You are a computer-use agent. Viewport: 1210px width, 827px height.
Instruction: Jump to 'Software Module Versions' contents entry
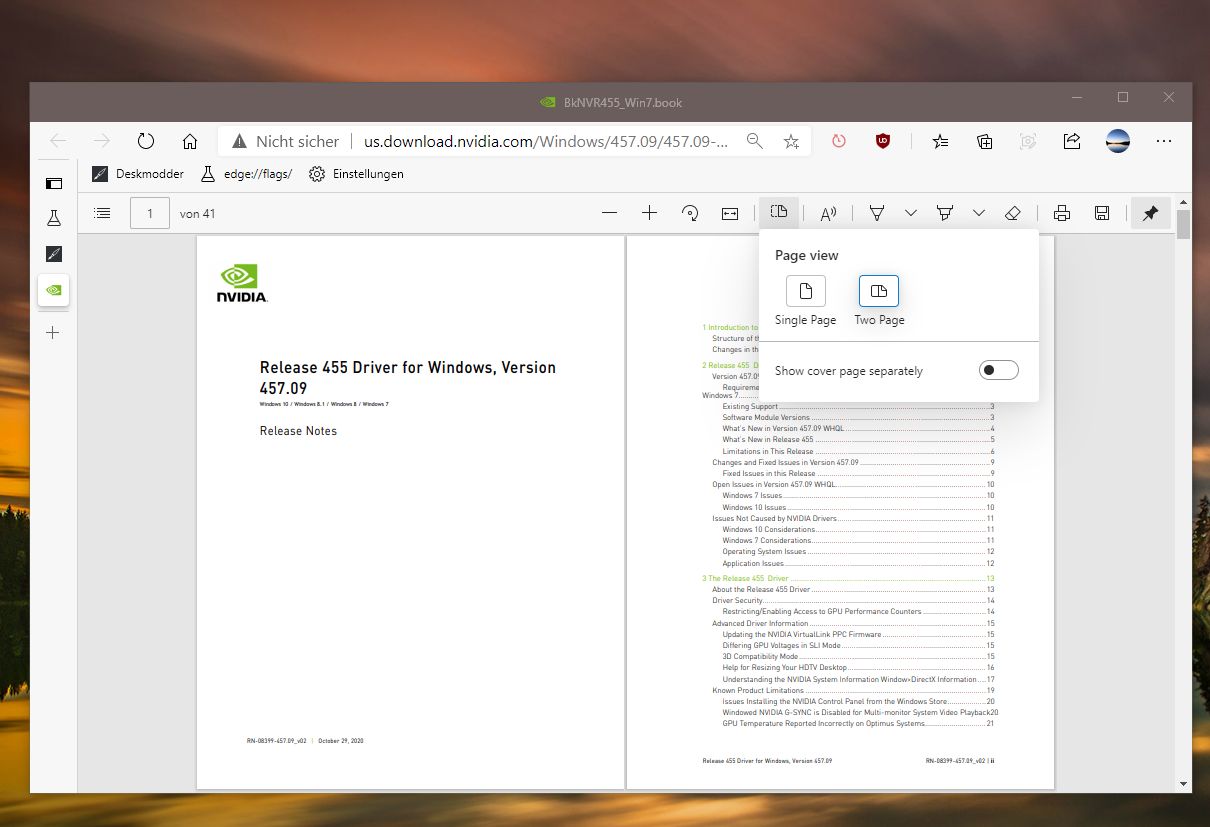coord(858,418)
